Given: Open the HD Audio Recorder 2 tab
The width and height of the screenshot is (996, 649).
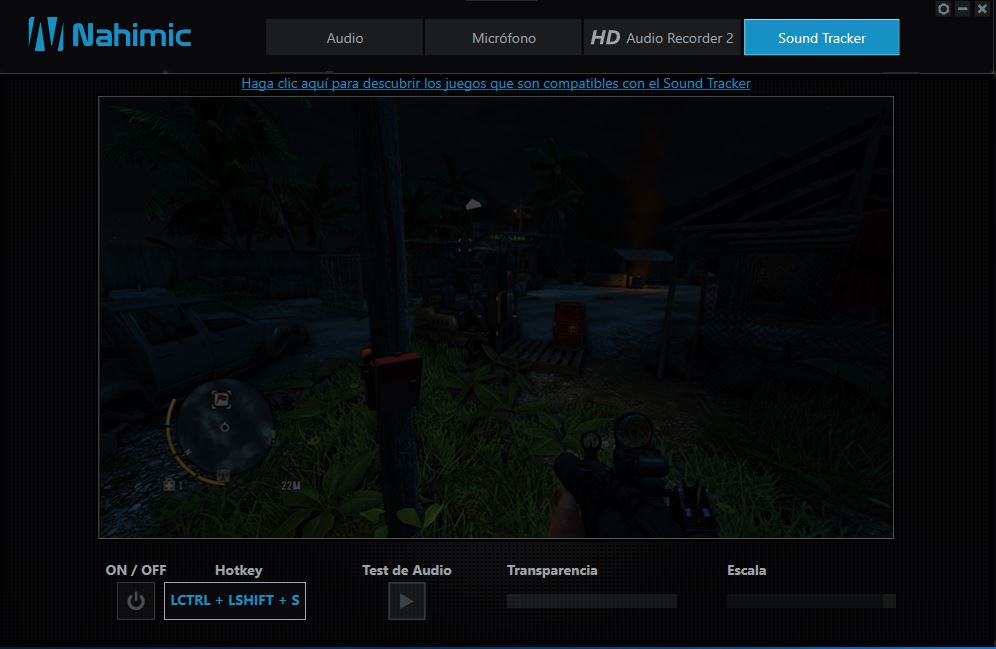Looking at the screenshot, I should pos(662,37).
